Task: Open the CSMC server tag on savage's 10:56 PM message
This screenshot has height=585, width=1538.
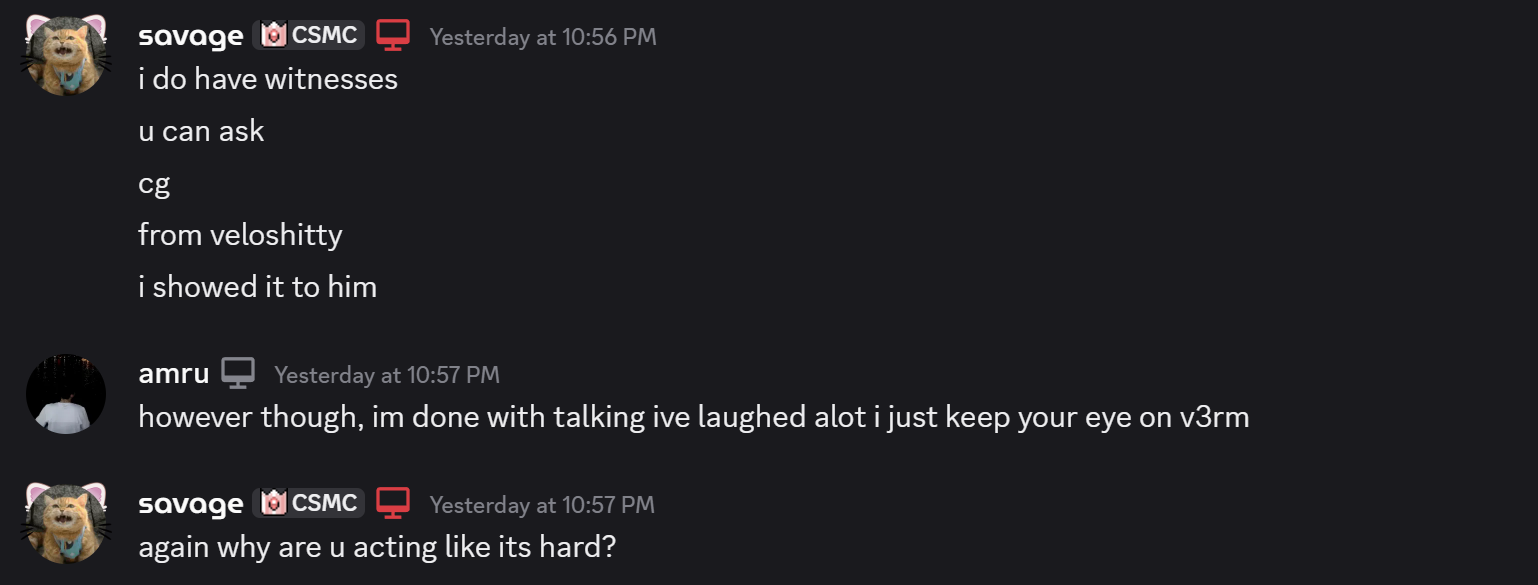Action: 308,35
